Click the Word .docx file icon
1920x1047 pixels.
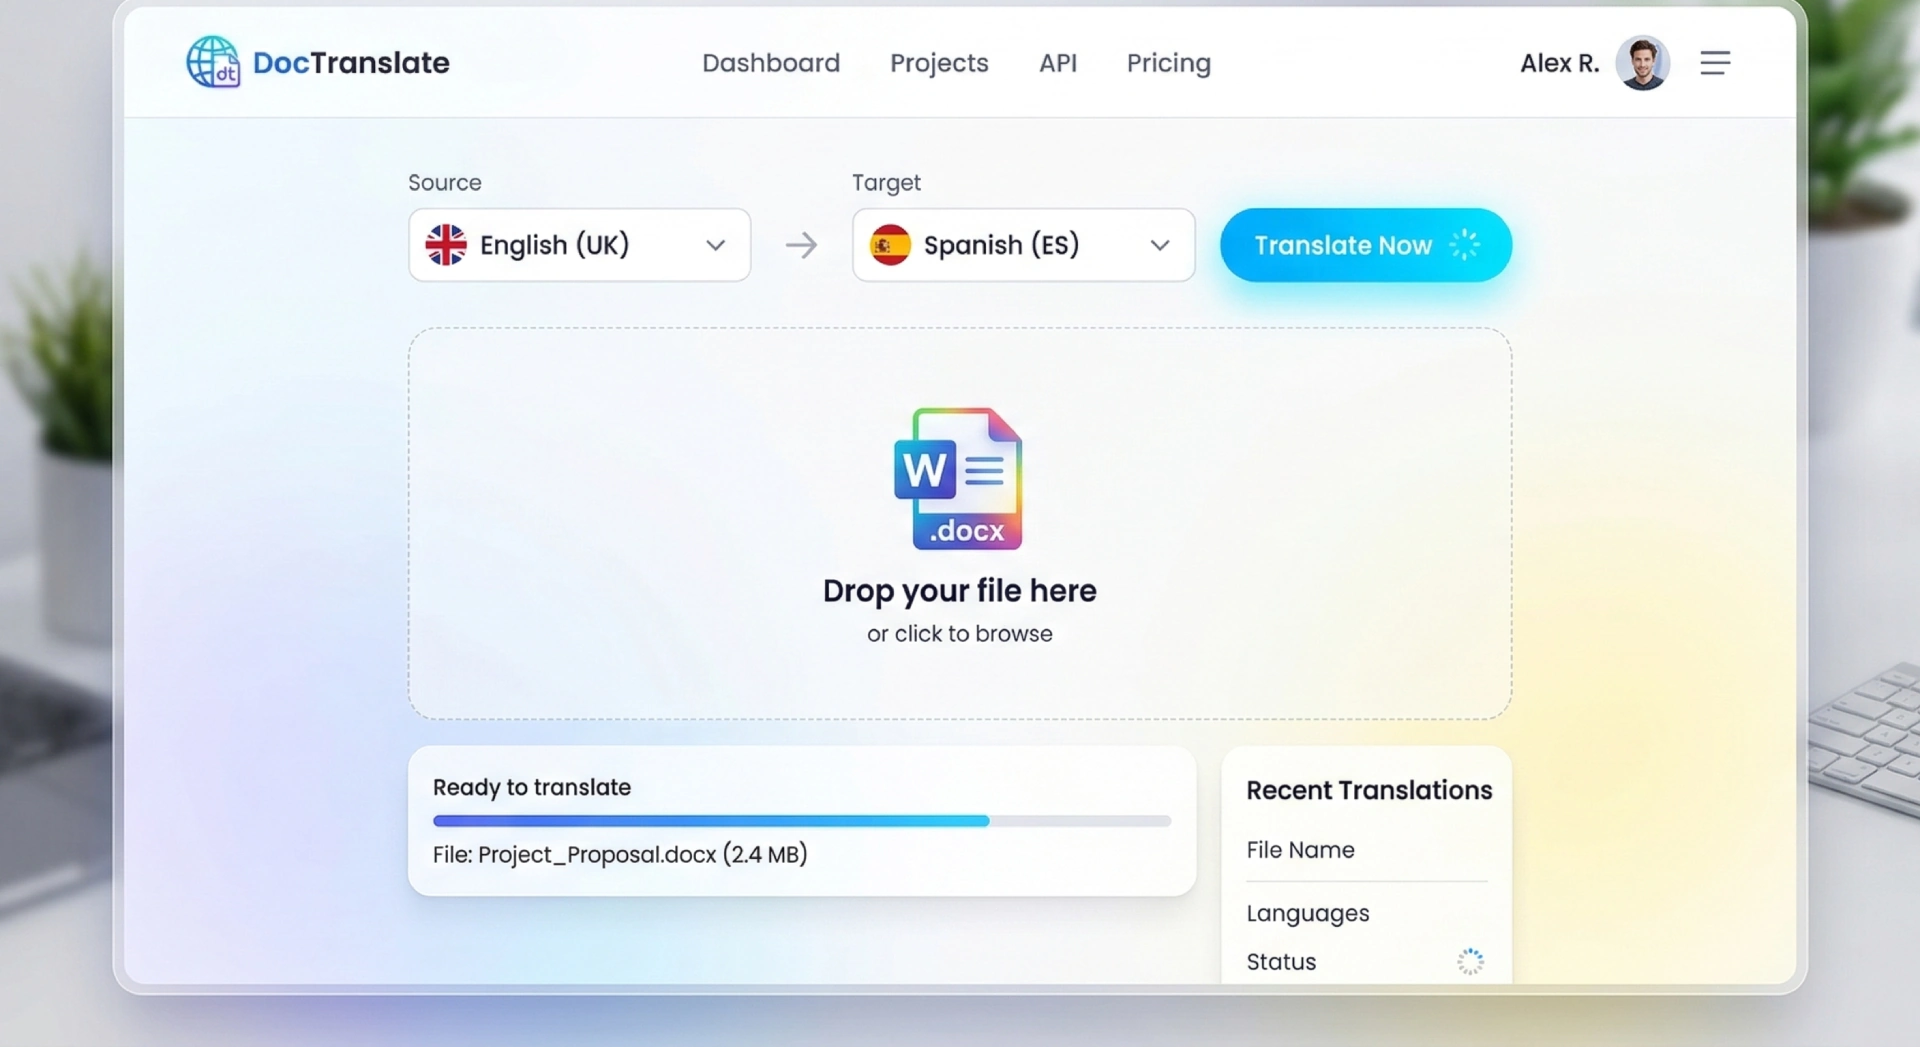click(x=958, y=479)
